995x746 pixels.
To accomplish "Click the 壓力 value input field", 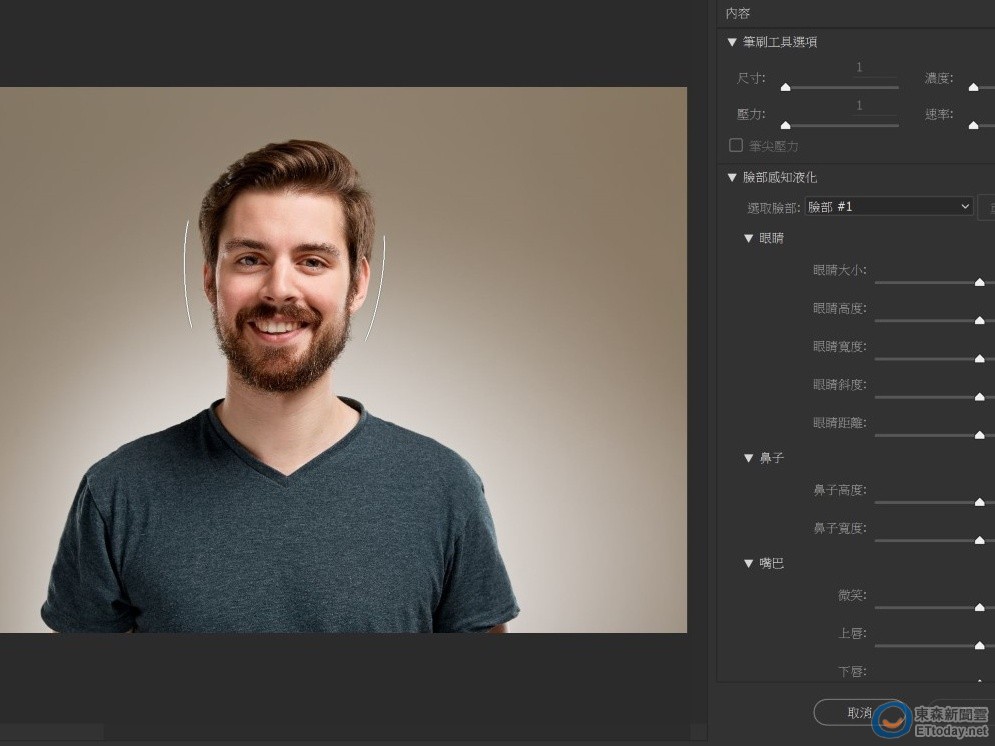I will [859, 106].
